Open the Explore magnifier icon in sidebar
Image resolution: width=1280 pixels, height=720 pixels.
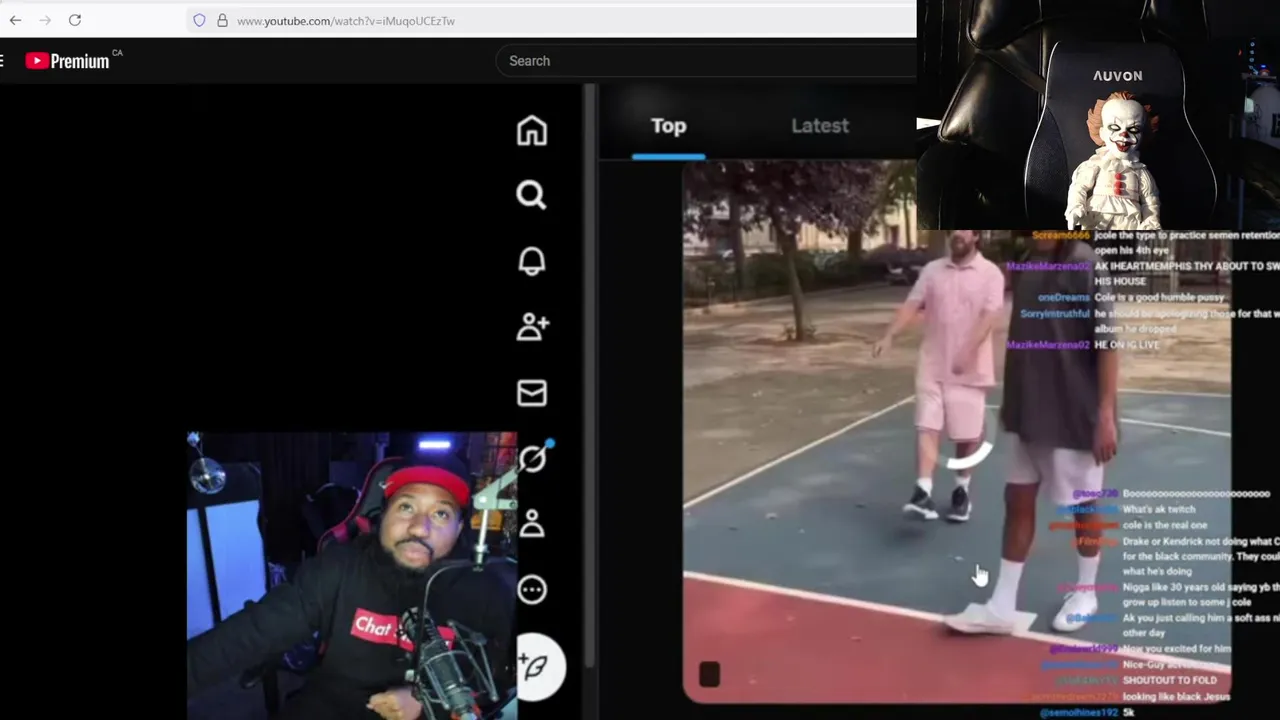point(532,195)
